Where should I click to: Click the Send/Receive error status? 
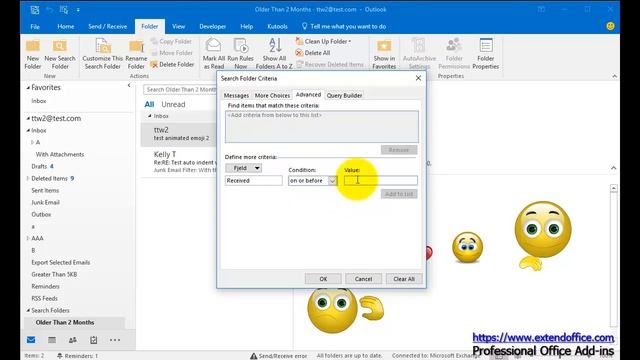(278, 356)
